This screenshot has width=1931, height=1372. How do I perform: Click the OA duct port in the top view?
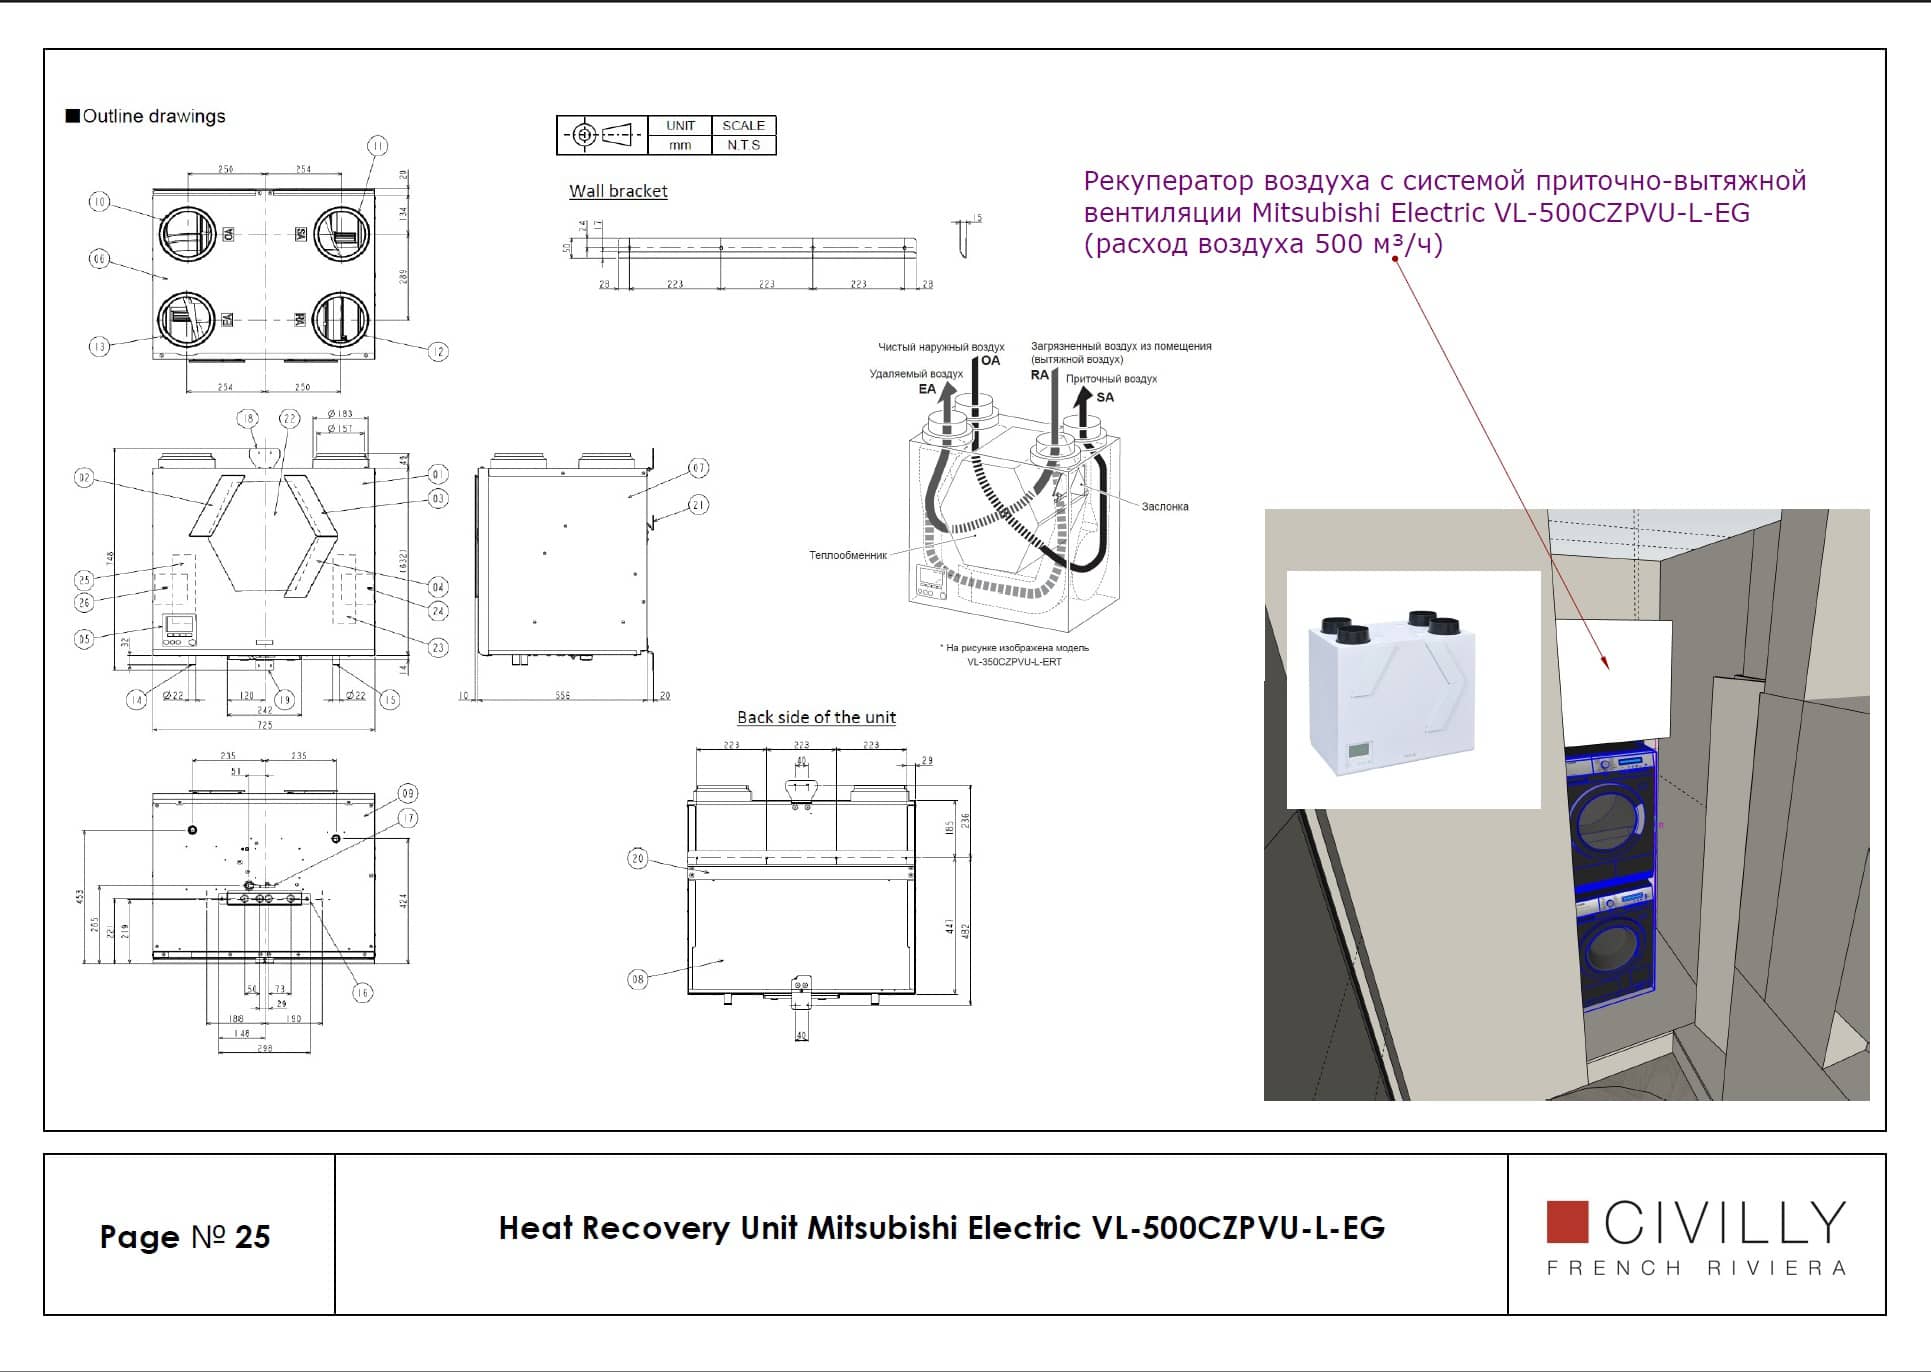188,234
